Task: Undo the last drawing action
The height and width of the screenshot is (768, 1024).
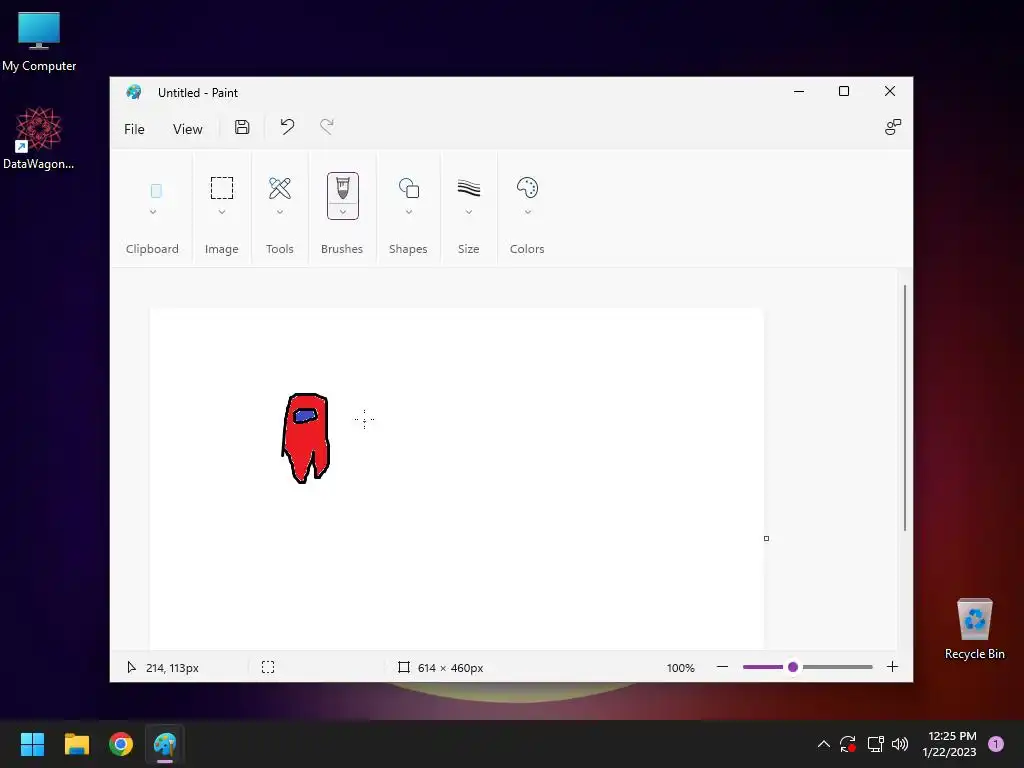Action: (x=287, y=127)
